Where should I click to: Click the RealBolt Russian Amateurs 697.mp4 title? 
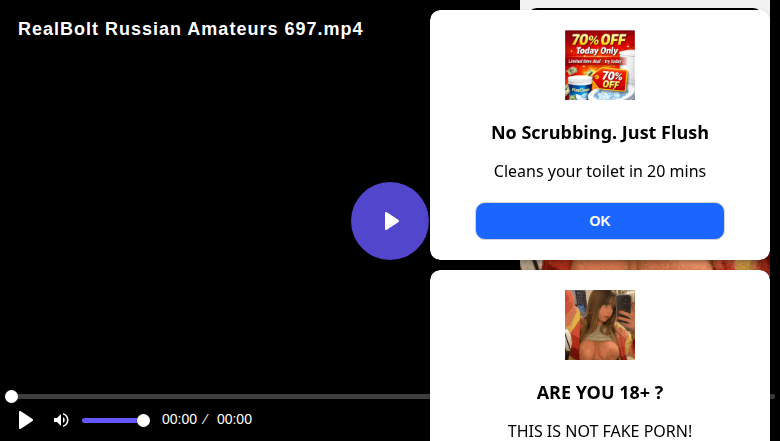191,29
